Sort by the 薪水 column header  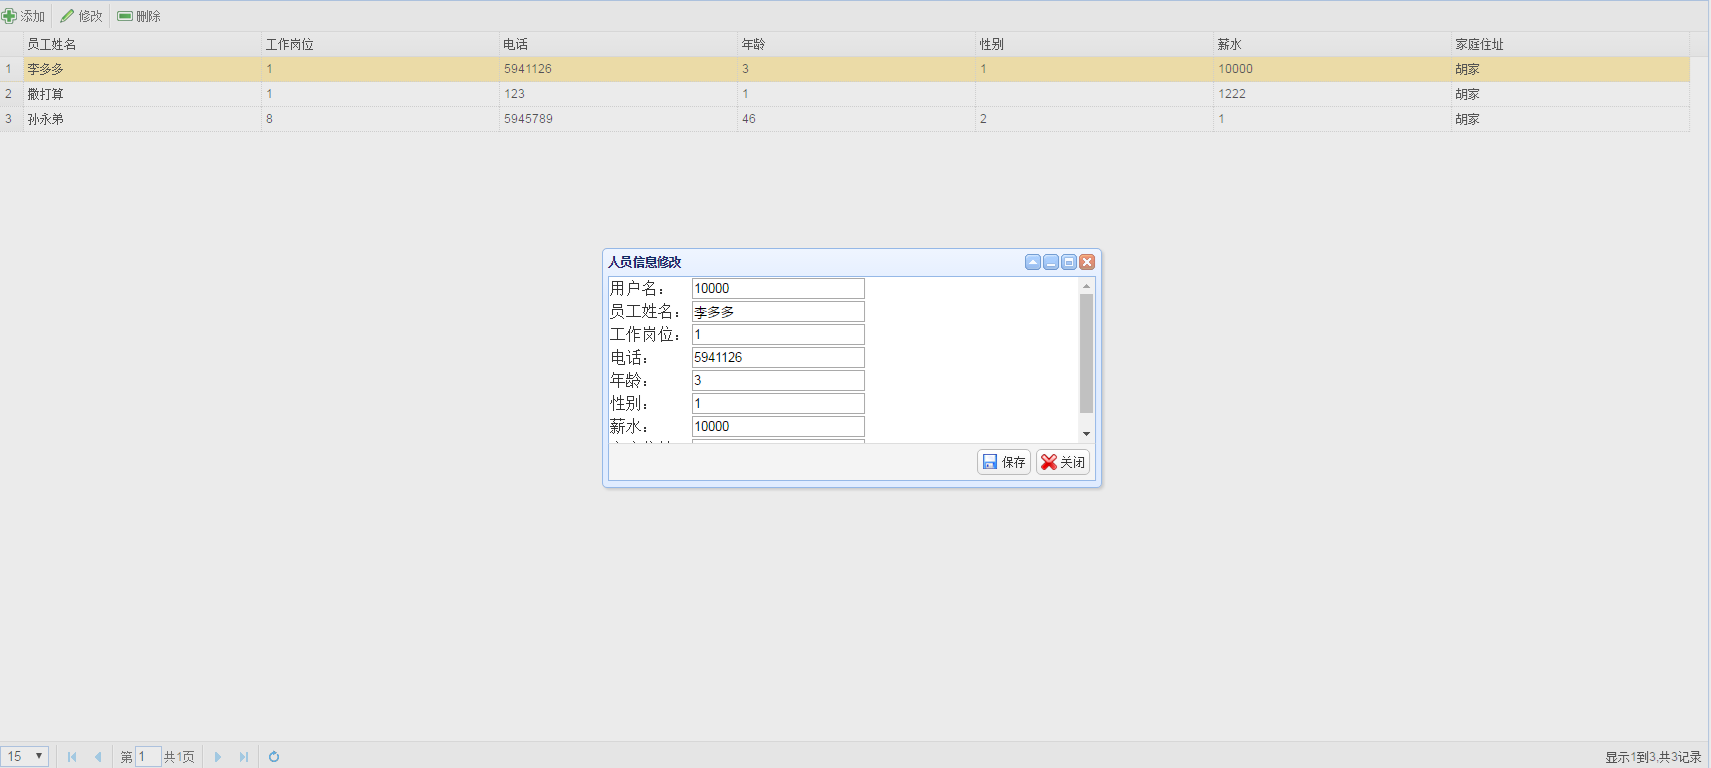1332,44
